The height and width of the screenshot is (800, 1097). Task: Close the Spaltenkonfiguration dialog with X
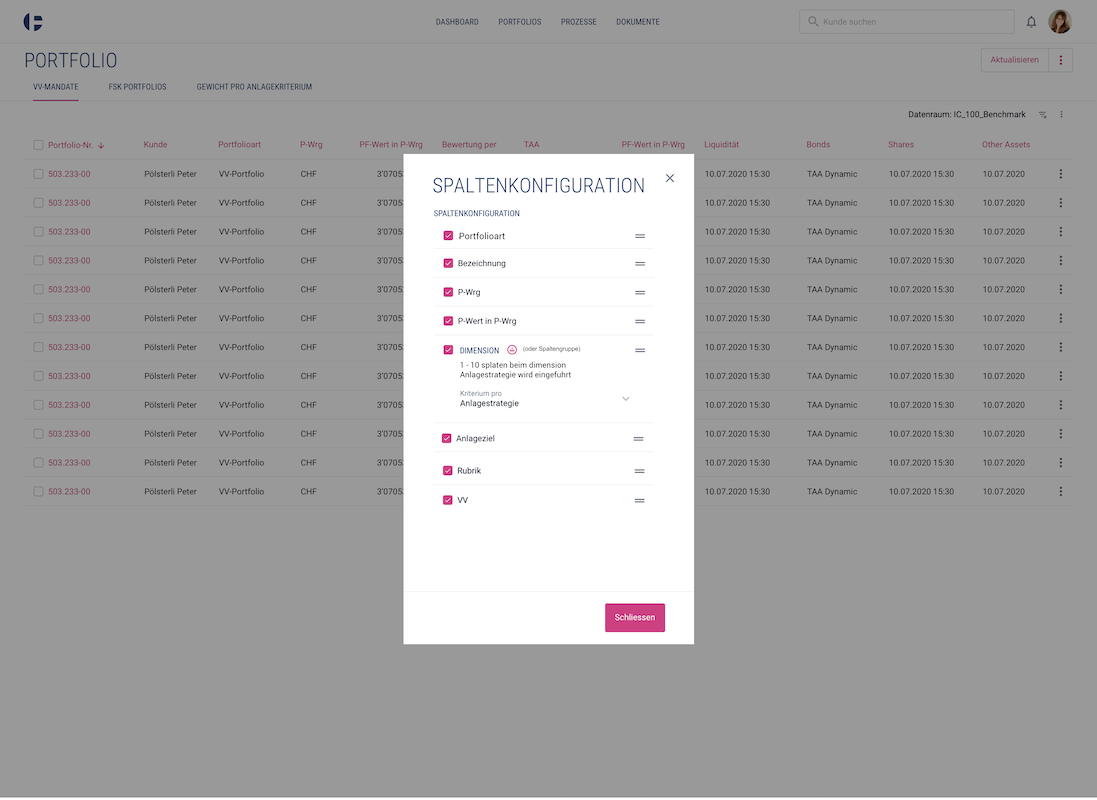coord(670,178)
